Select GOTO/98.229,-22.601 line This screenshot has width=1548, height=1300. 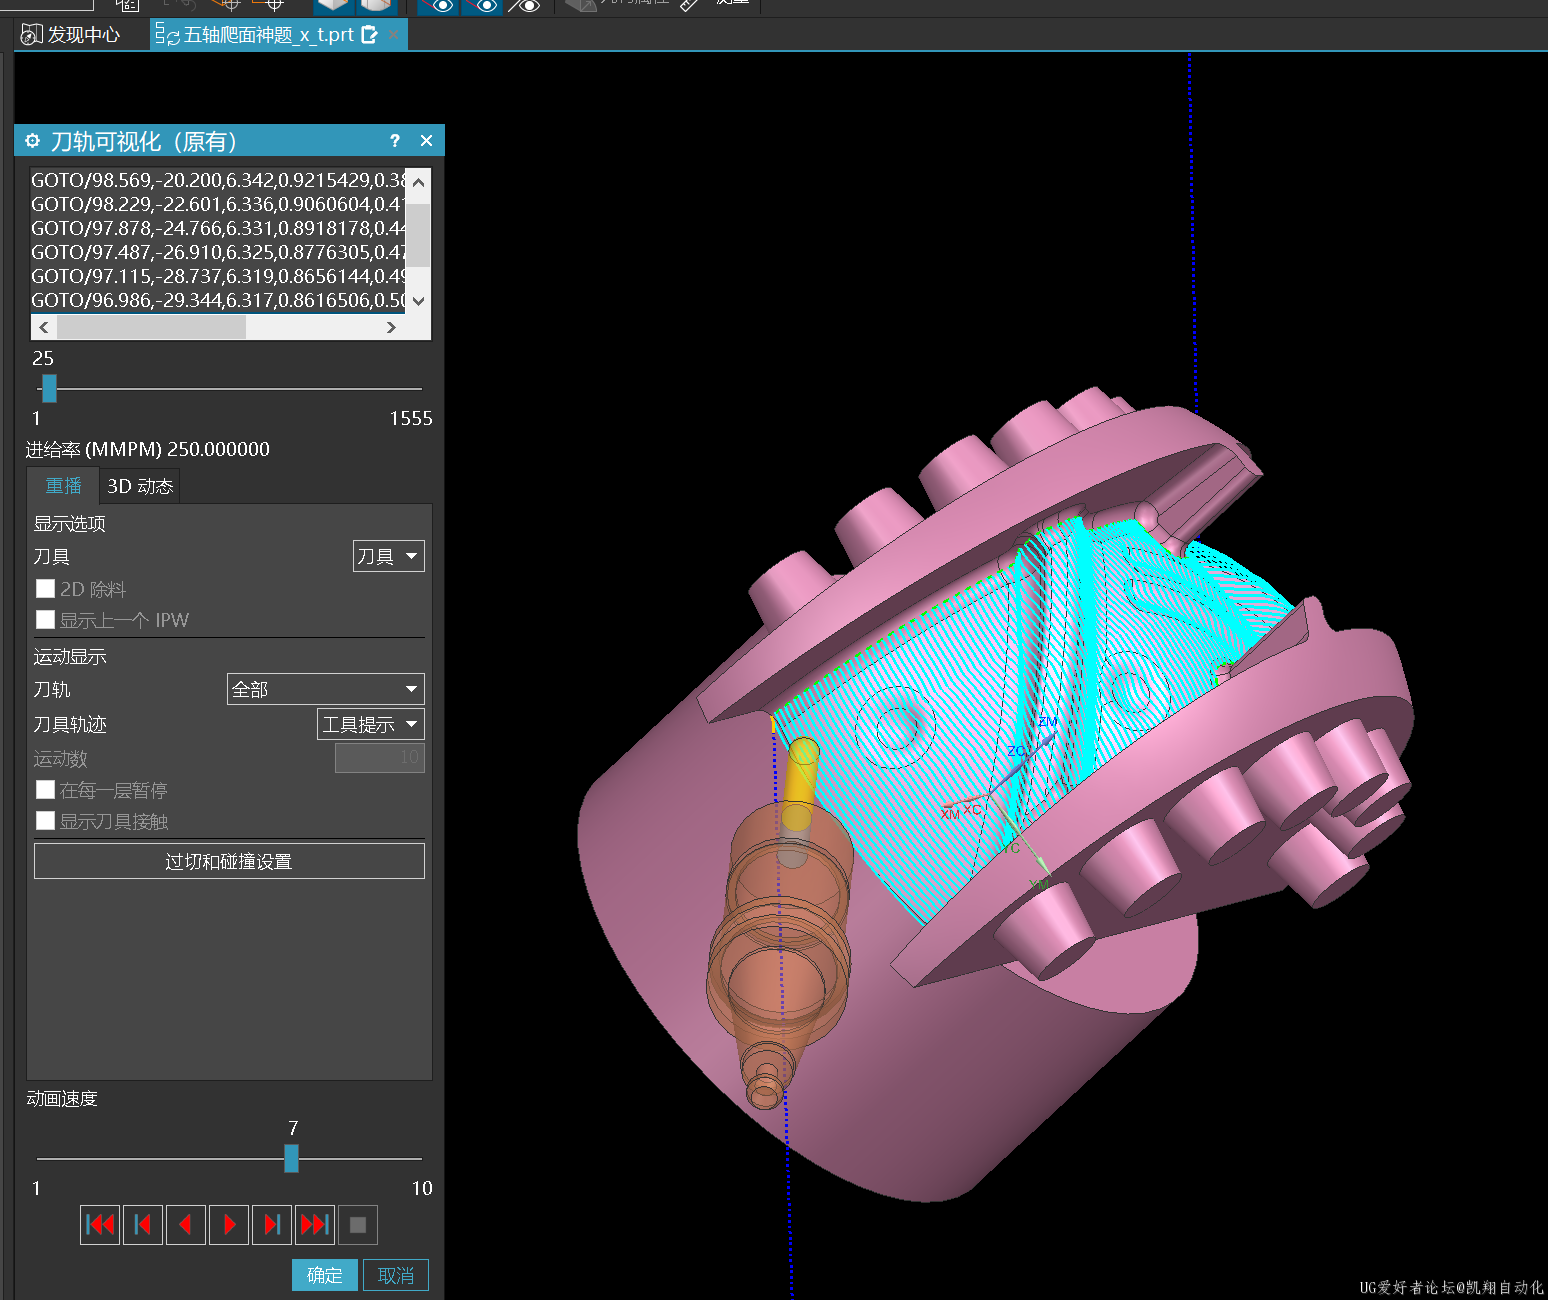(218, 204)
